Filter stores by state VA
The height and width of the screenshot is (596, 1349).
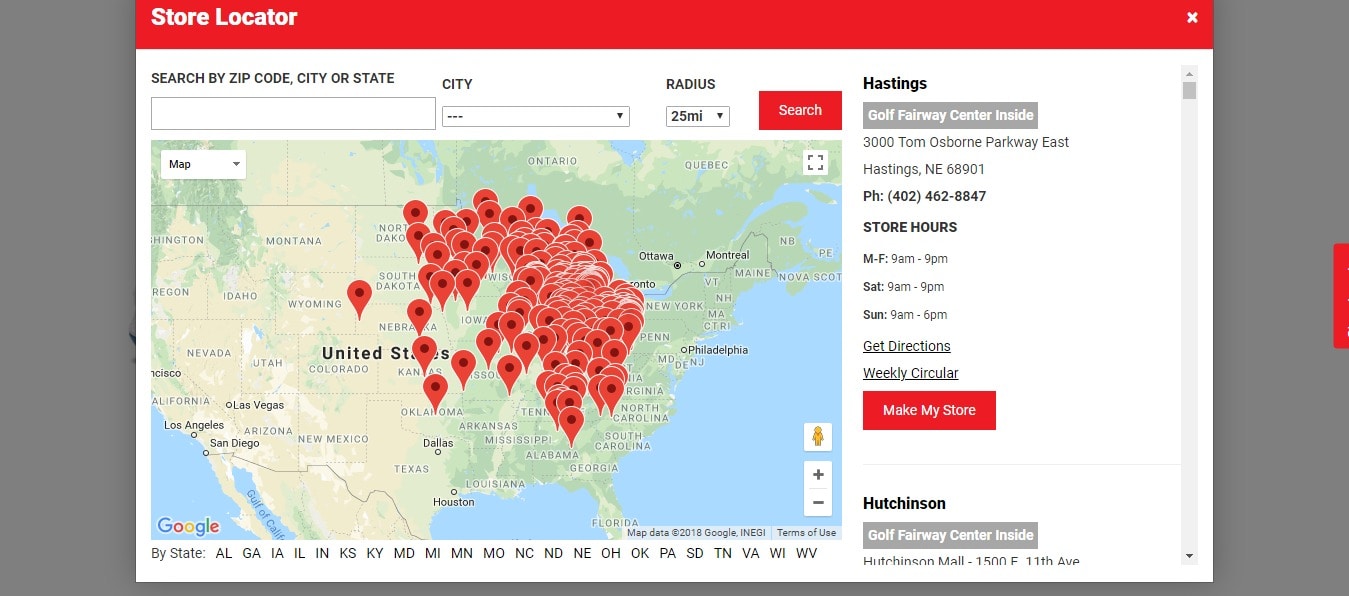click(751, 553)
